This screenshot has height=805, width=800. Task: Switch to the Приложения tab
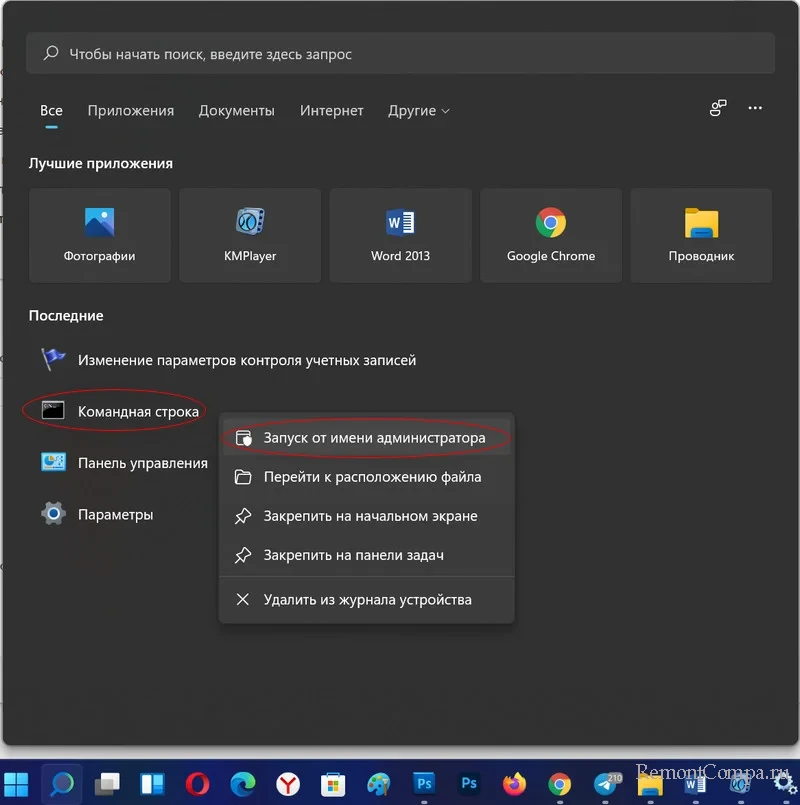130,111
